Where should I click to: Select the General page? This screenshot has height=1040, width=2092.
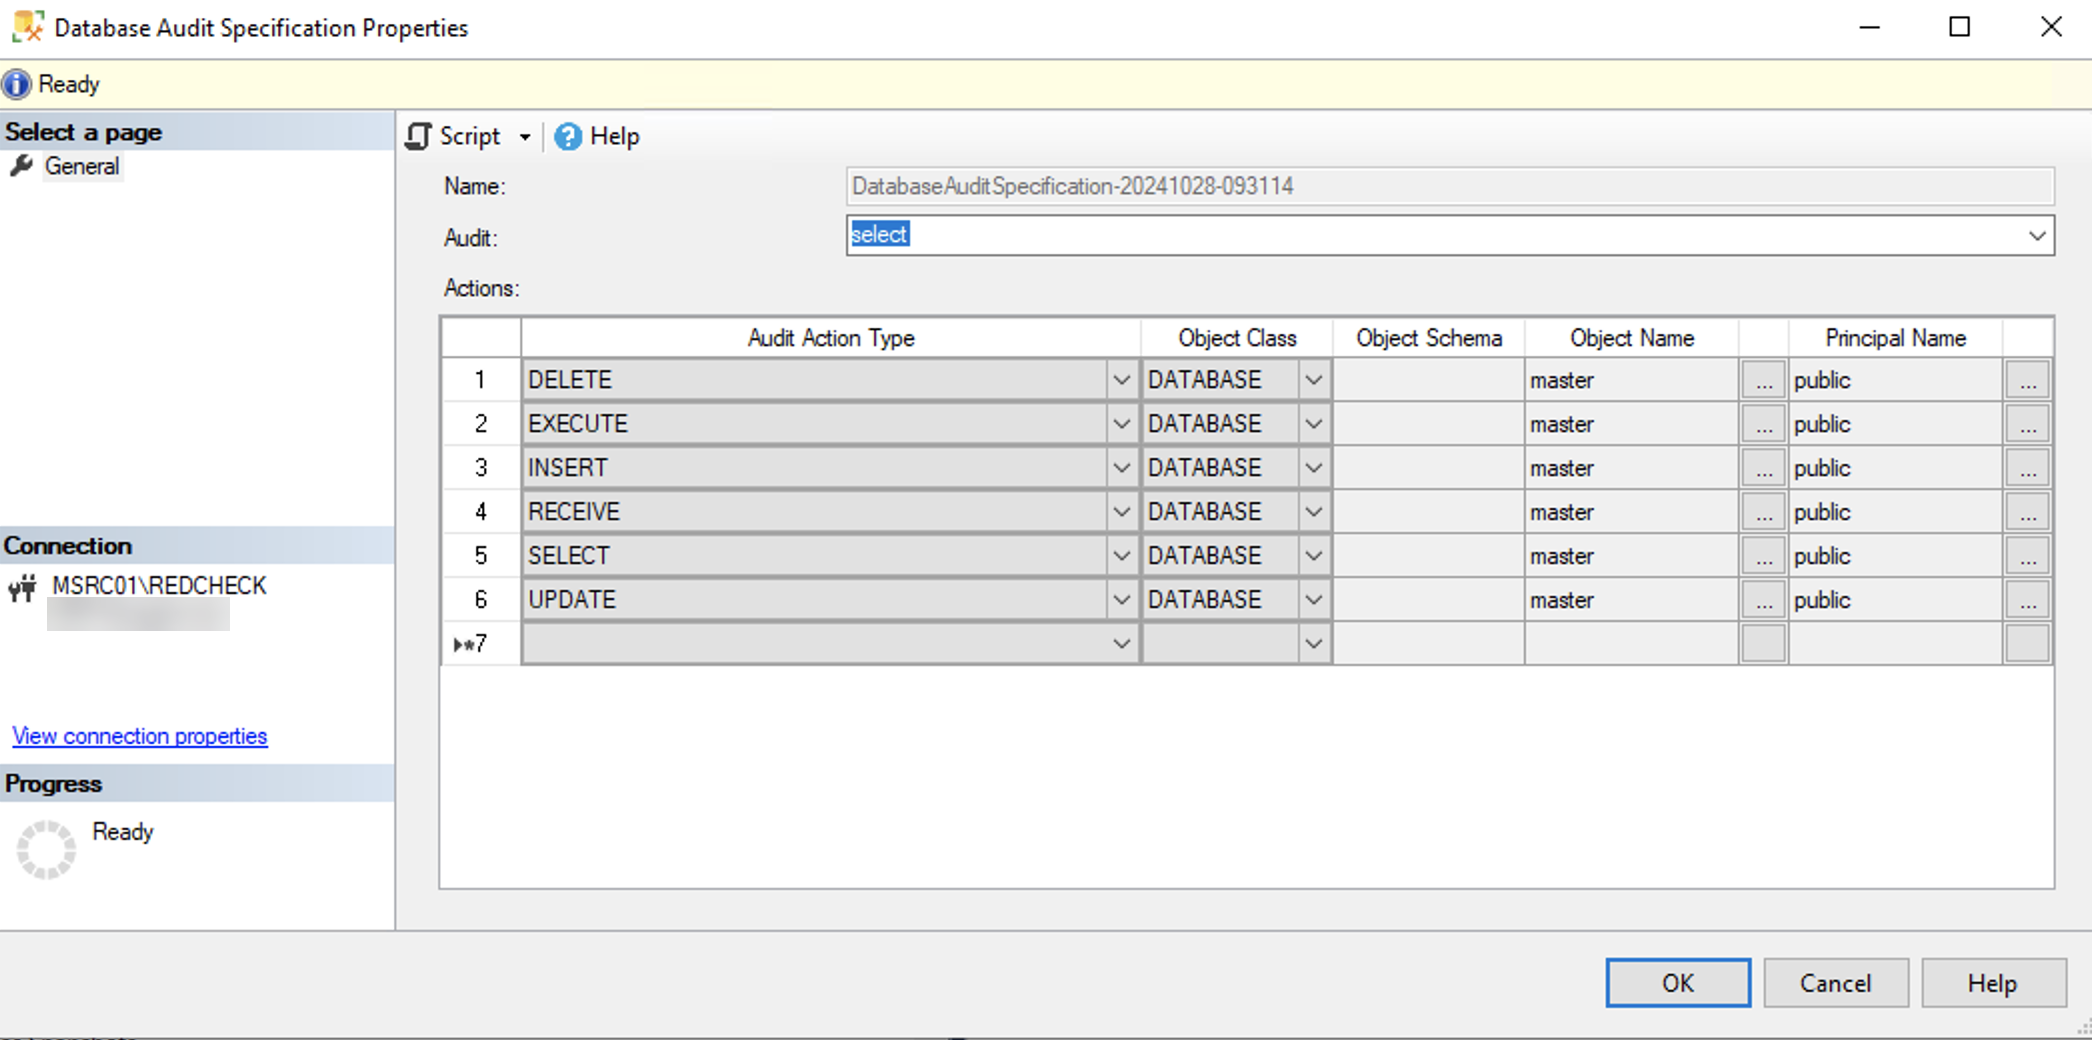tap(82, 166)
